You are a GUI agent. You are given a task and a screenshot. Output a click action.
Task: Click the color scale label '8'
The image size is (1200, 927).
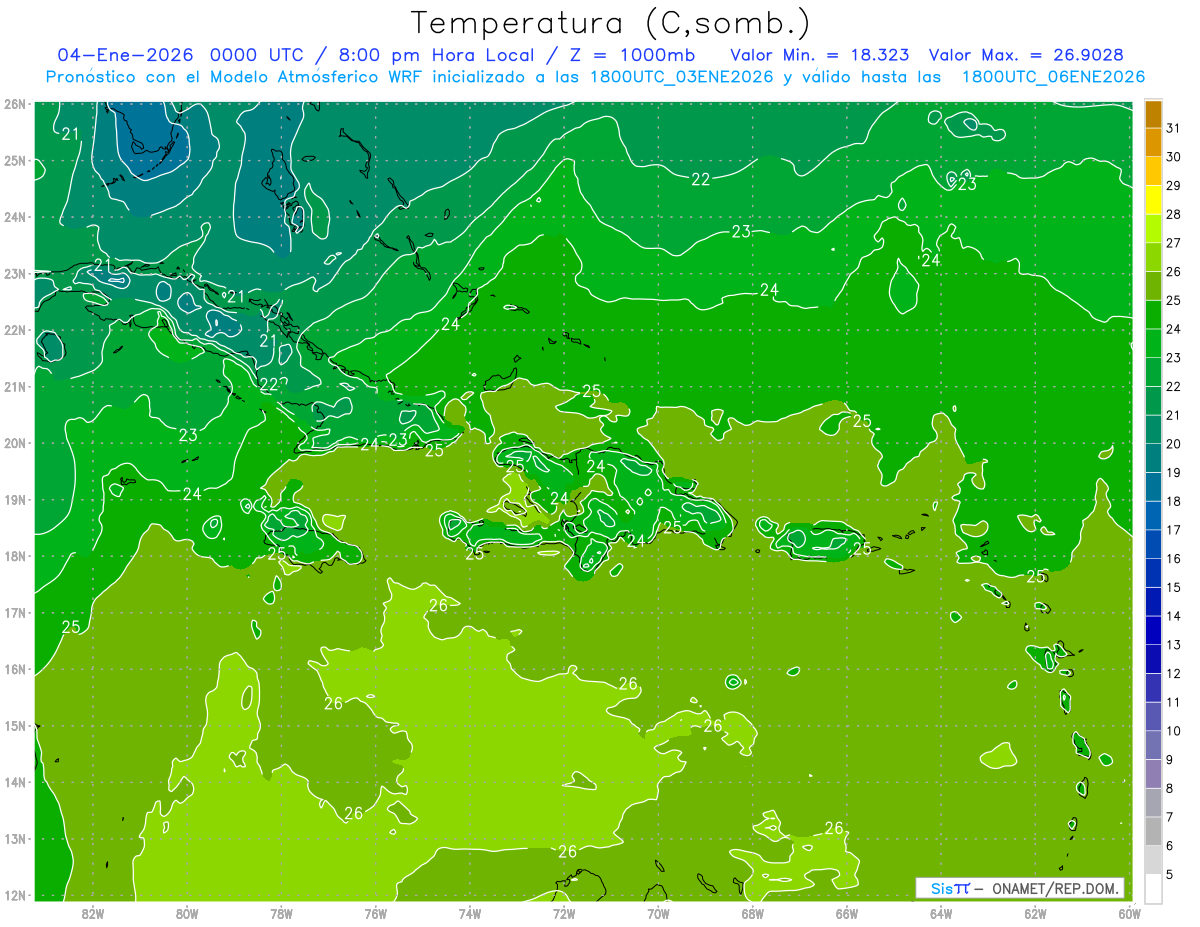point(1170,788)
